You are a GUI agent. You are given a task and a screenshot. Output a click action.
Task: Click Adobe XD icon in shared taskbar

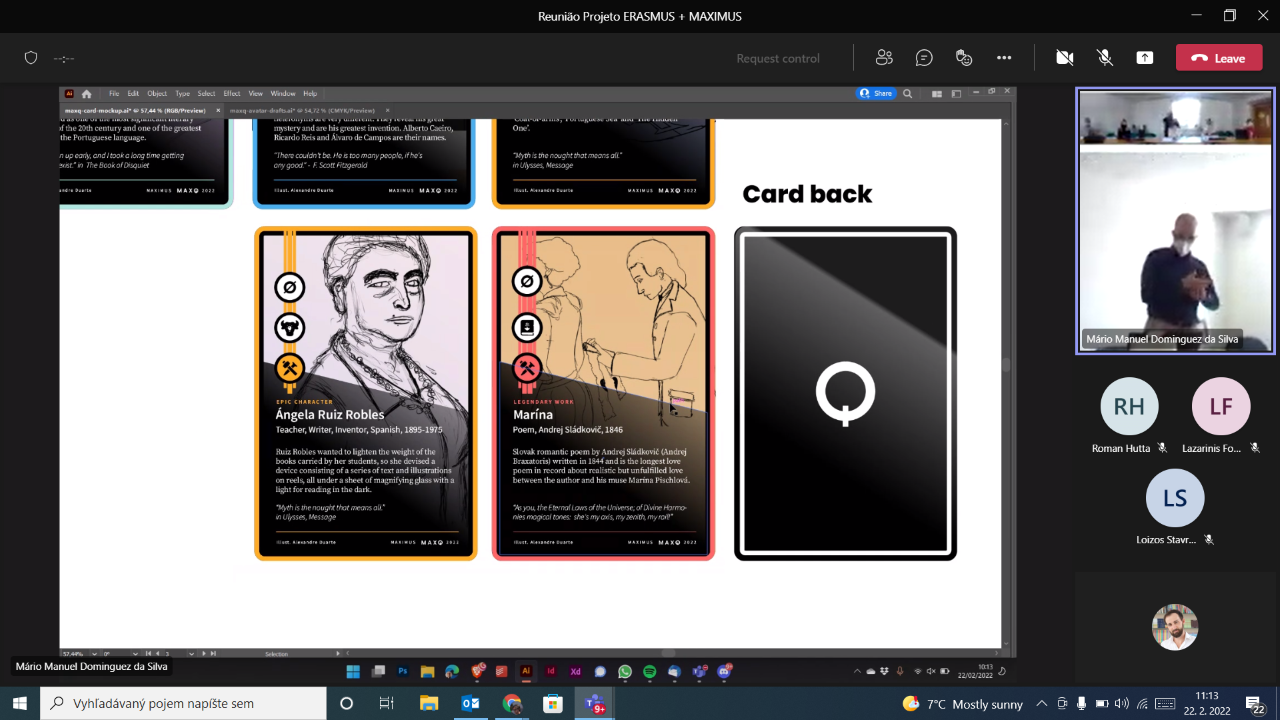pos(576,672)
